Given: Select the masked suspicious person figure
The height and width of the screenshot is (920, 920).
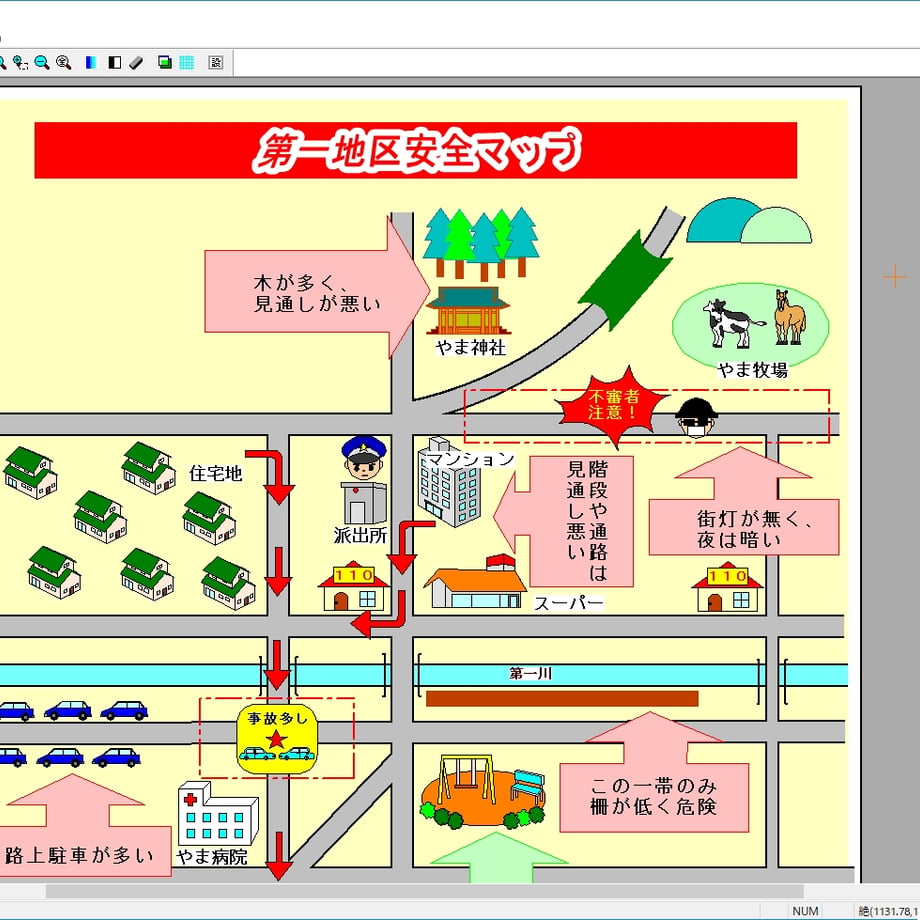Looking at the screenshot, I should [696, 418].
